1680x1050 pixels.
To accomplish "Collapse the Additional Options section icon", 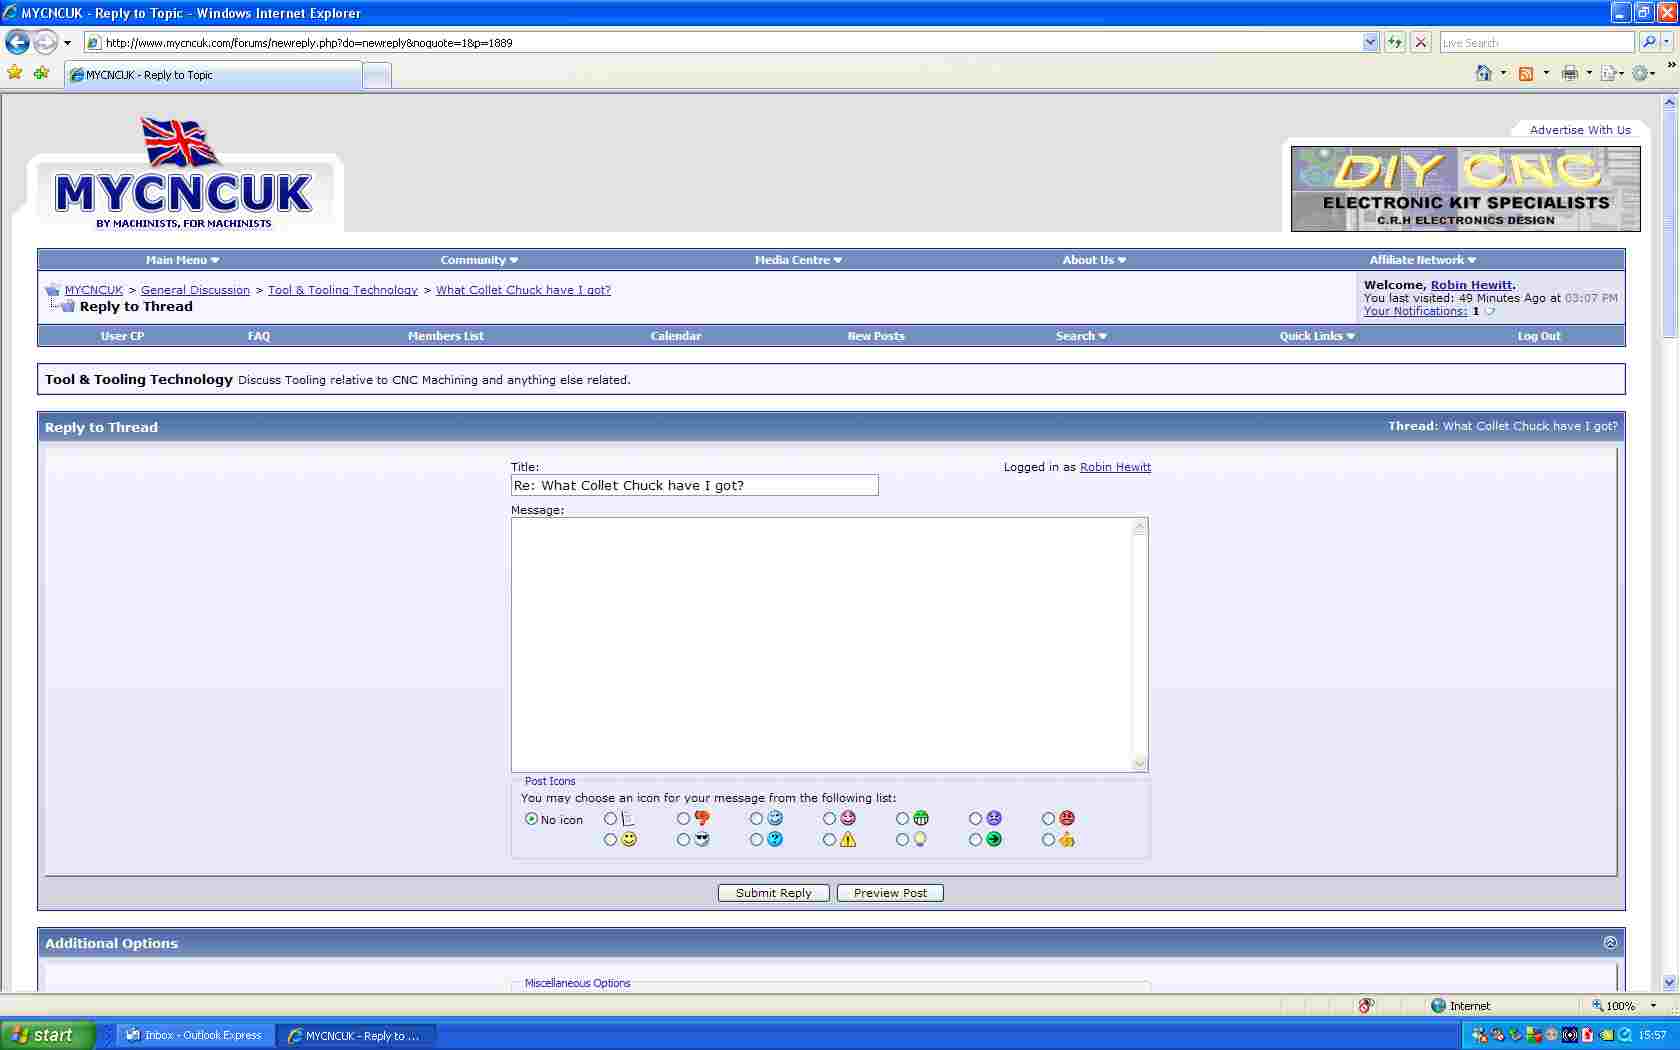I will (1610, 943).
